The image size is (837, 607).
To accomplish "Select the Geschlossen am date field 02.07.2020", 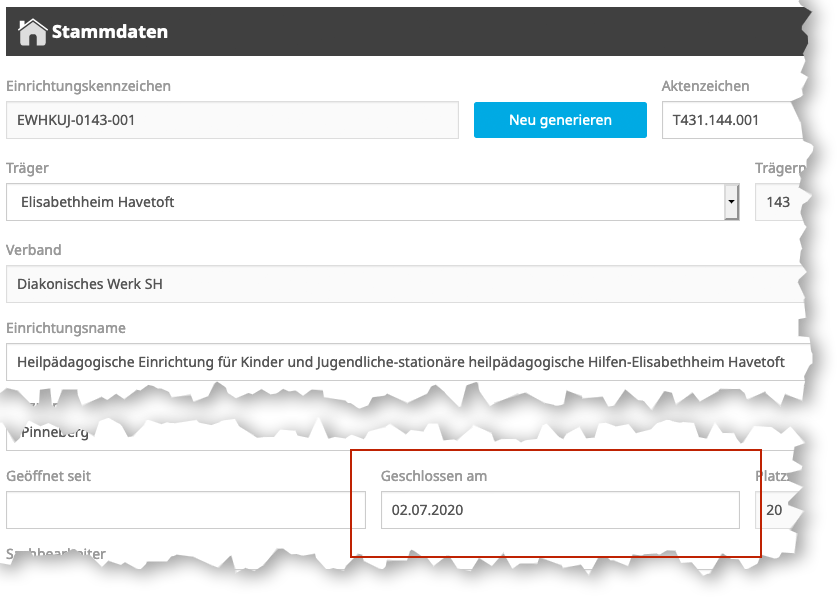I will 560,510.
